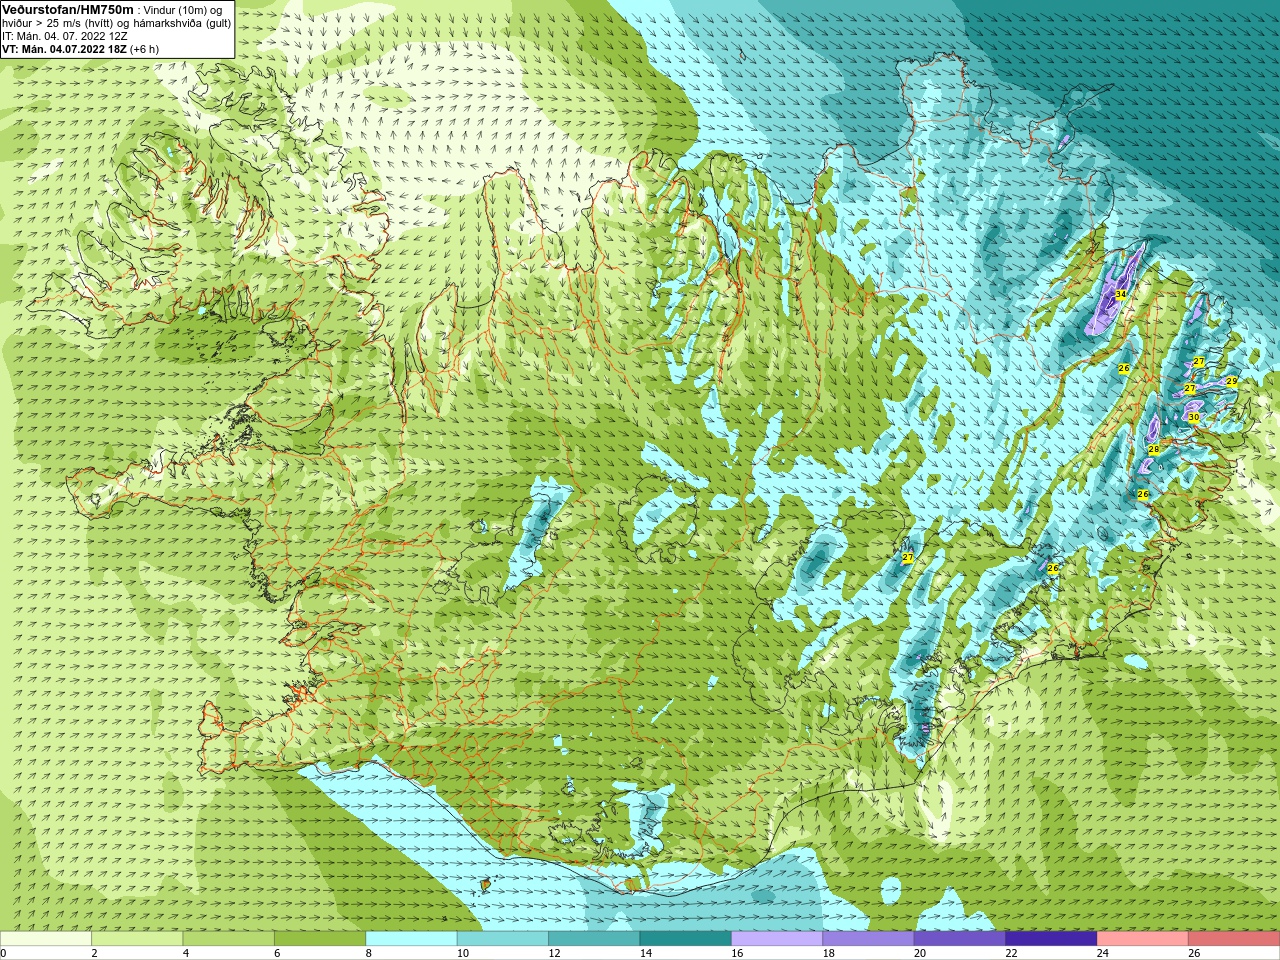Click the yellow gust label 28
The width and height of the screenshot is (1280, 960).
1153,450
